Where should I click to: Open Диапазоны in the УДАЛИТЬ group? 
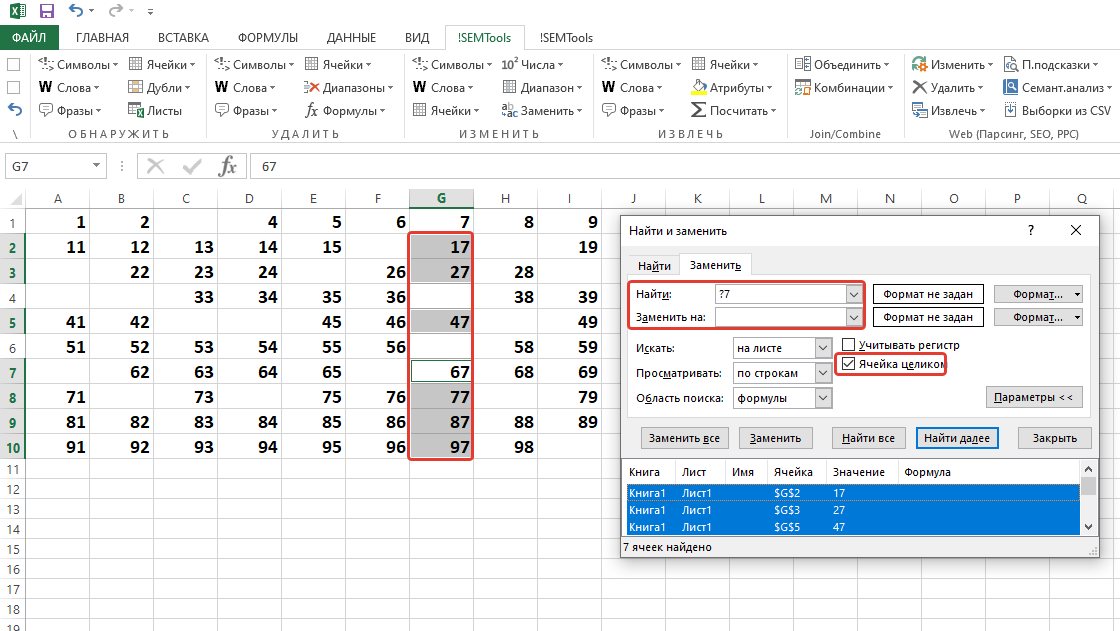click(348, 87)
